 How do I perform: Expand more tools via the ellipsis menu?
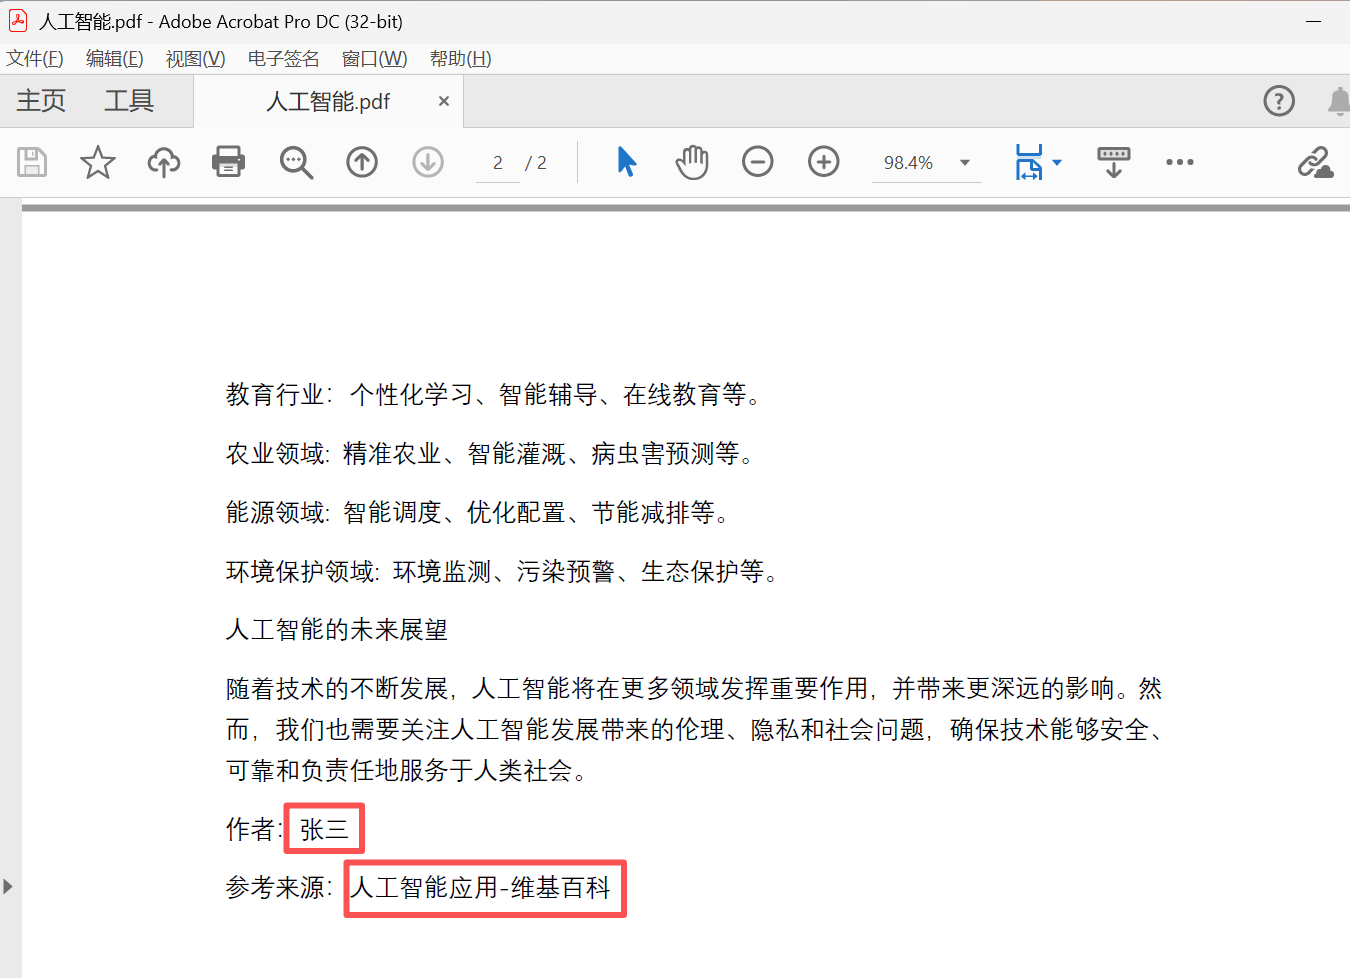[x=1180, y=161]
